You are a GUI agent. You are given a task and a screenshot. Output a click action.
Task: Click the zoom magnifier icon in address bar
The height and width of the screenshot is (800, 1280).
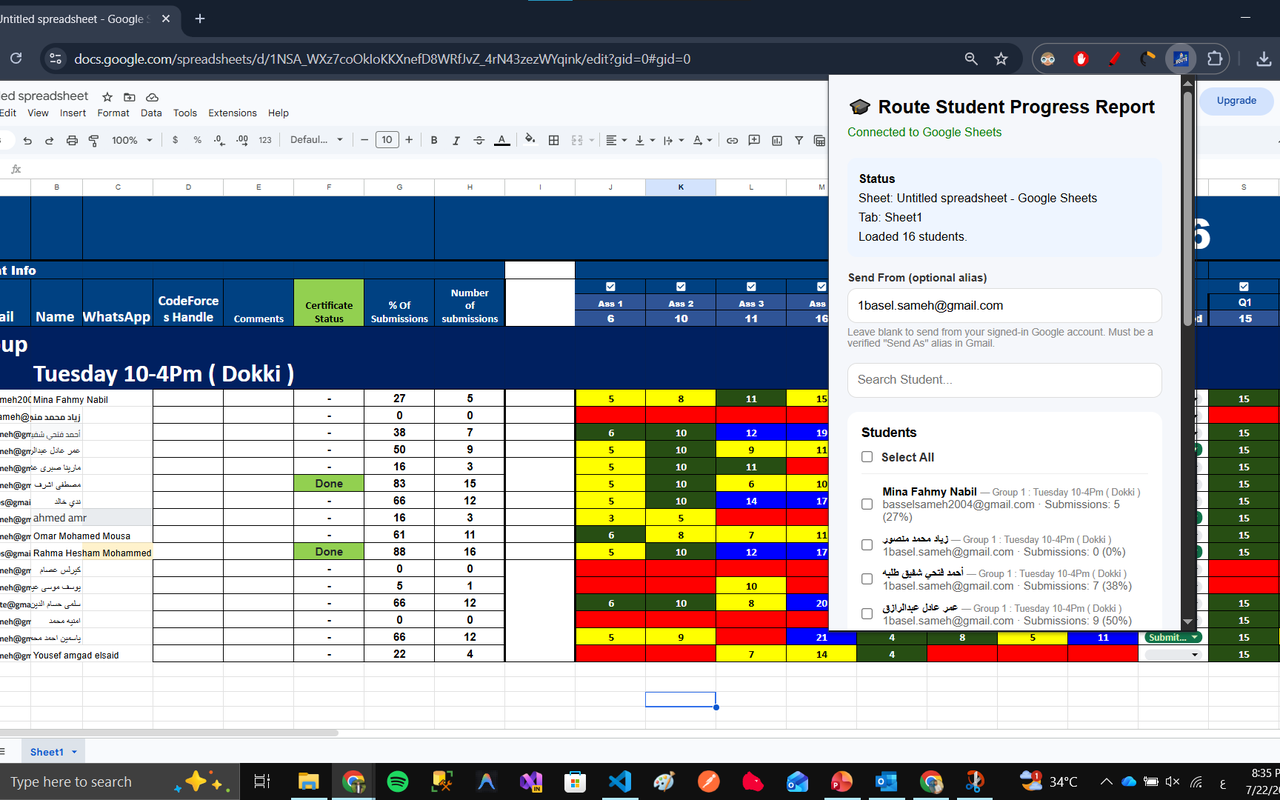point(971,59)
